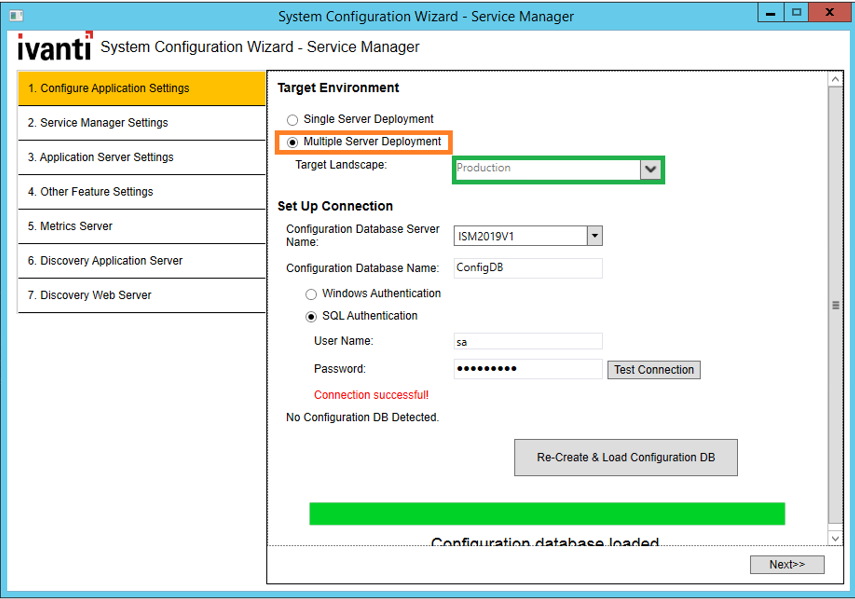The width and height of the screenshot is (855, 599).
Task: Choose Multiple Server Deployment radio button
Action: [293, 142]
